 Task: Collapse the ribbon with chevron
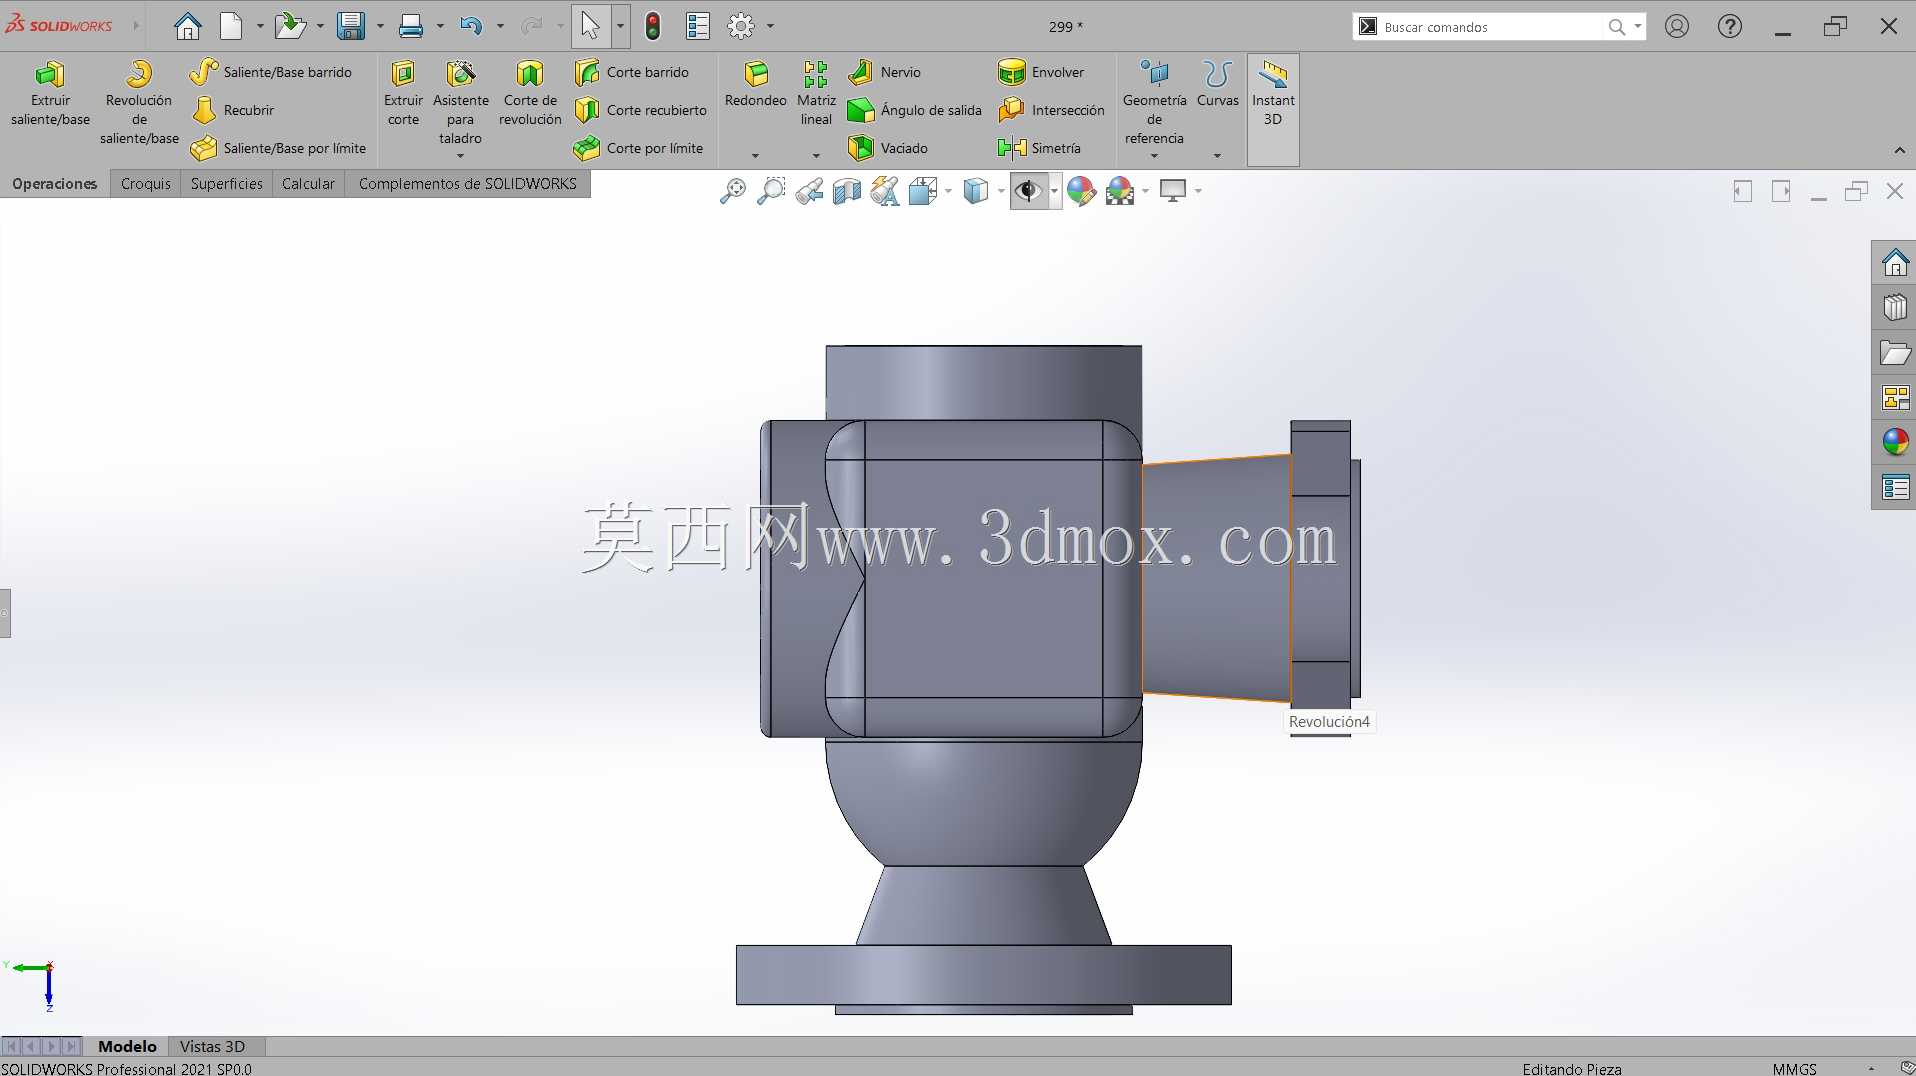[x=1899, y=150]
